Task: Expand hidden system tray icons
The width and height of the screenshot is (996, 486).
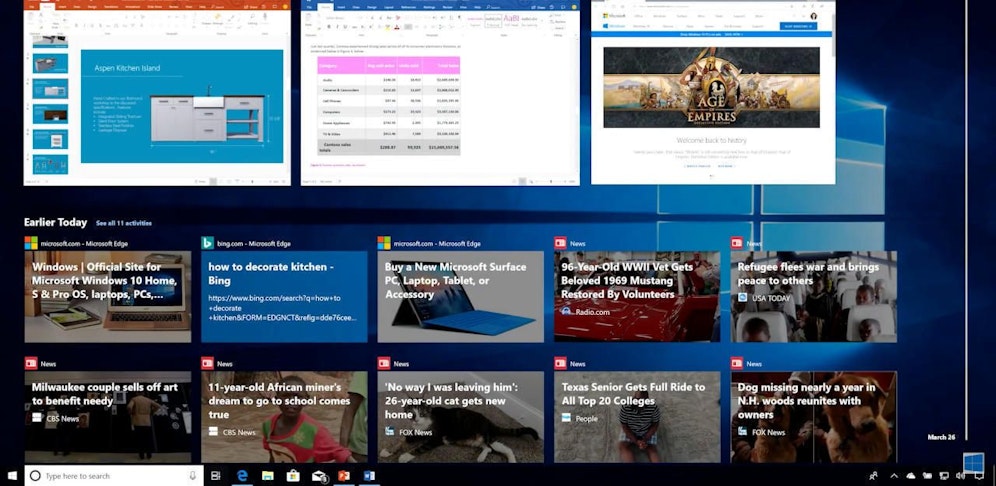Action: point(893,476)
